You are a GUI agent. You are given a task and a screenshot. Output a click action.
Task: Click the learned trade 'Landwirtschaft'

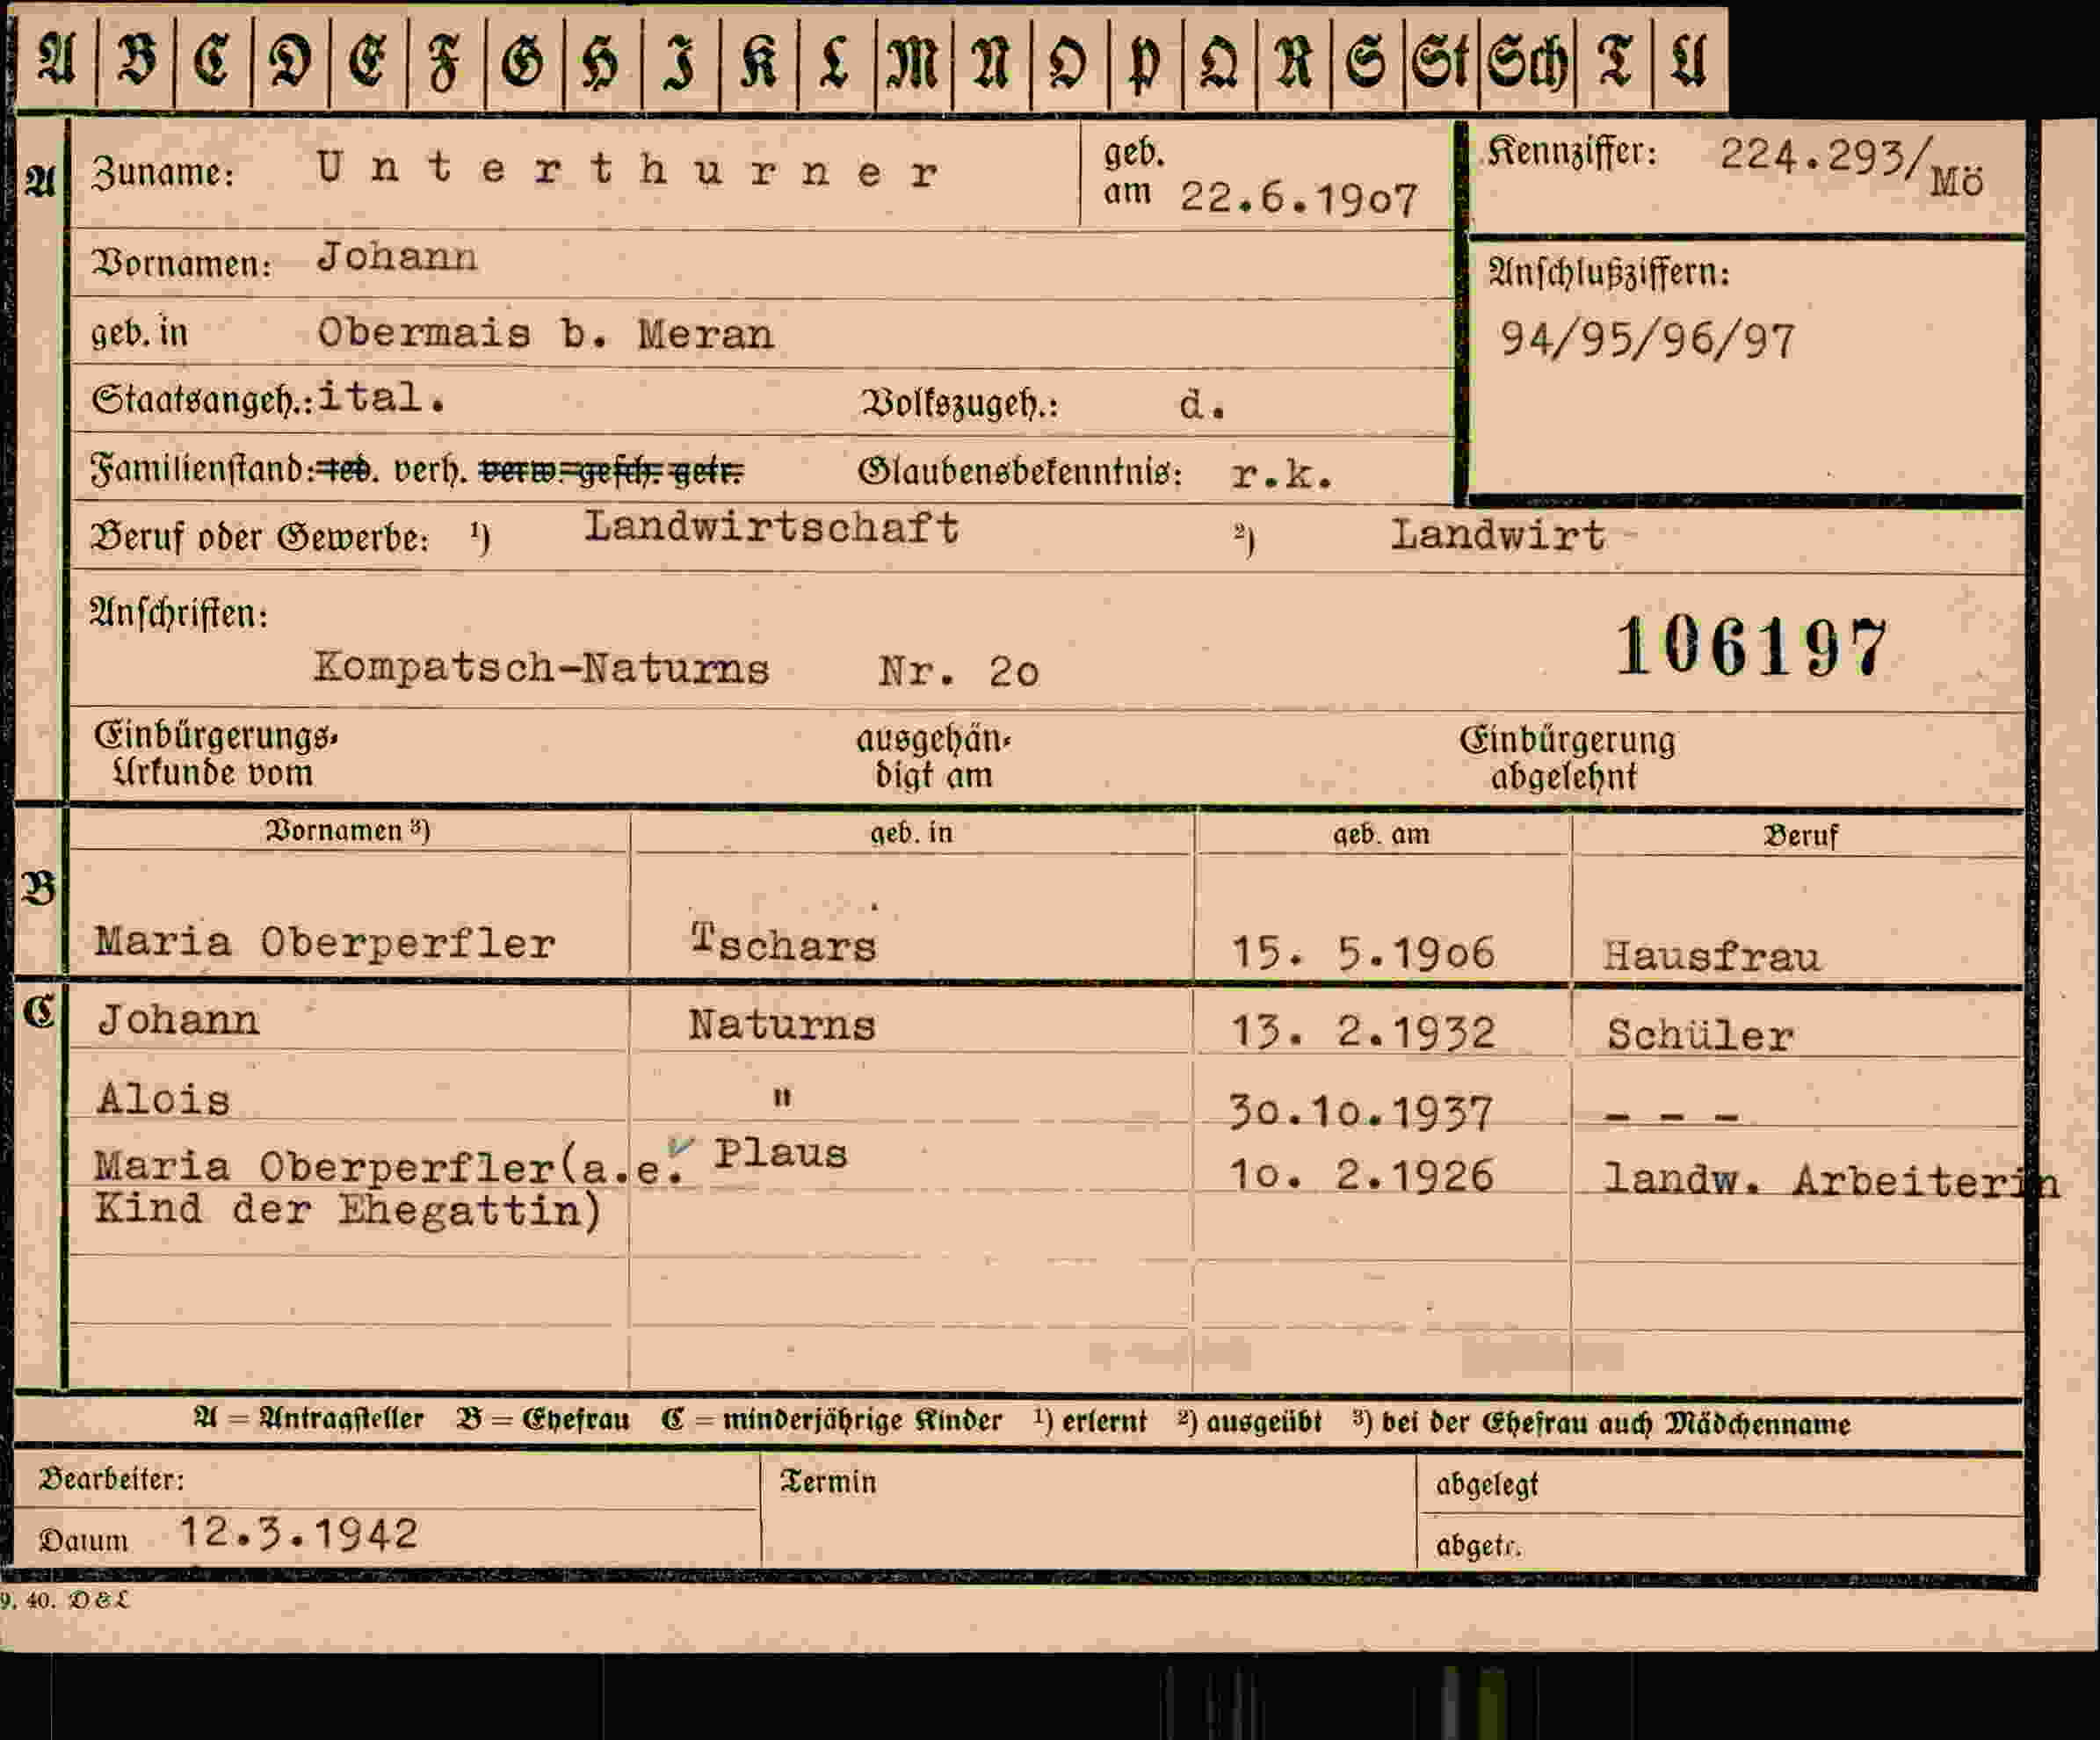(x=772, y=527)
